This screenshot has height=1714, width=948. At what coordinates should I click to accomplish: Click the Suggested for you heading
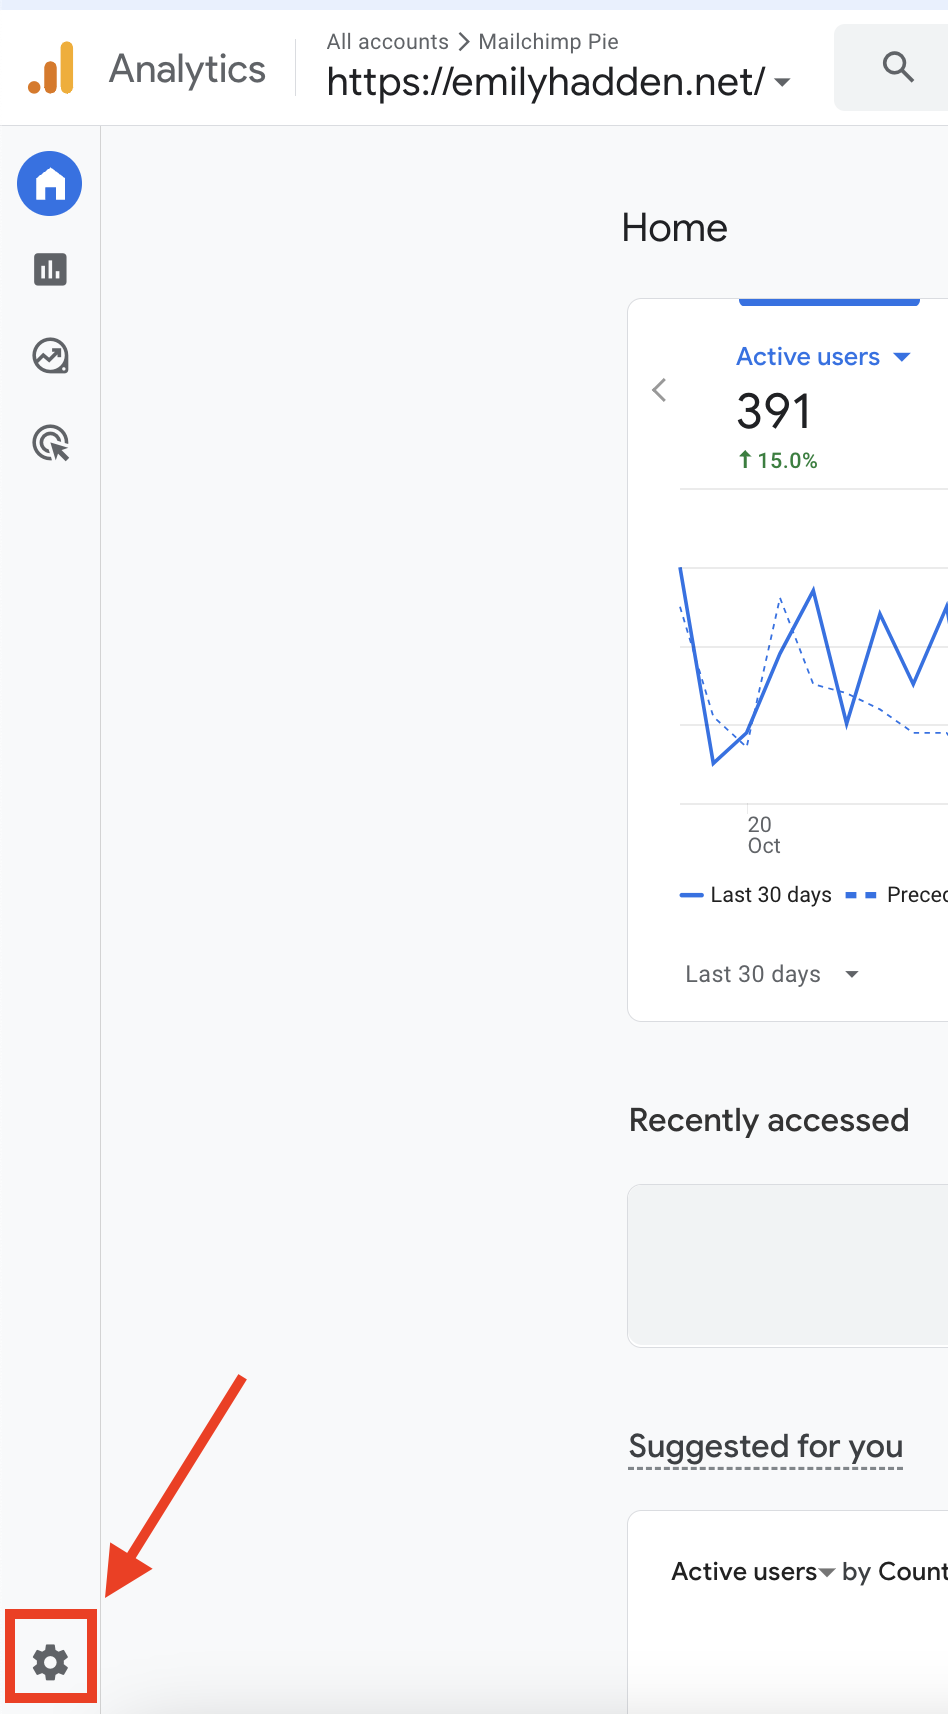pyautogui.click(x=765, y=1446)
